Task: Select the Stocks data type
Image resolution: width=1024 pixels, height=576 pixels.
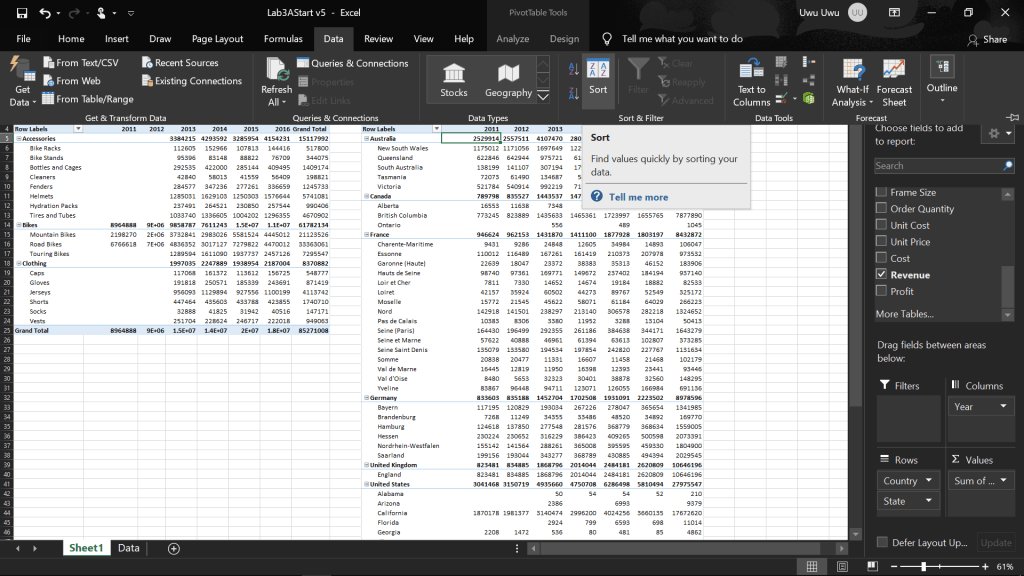Action: 453,80
